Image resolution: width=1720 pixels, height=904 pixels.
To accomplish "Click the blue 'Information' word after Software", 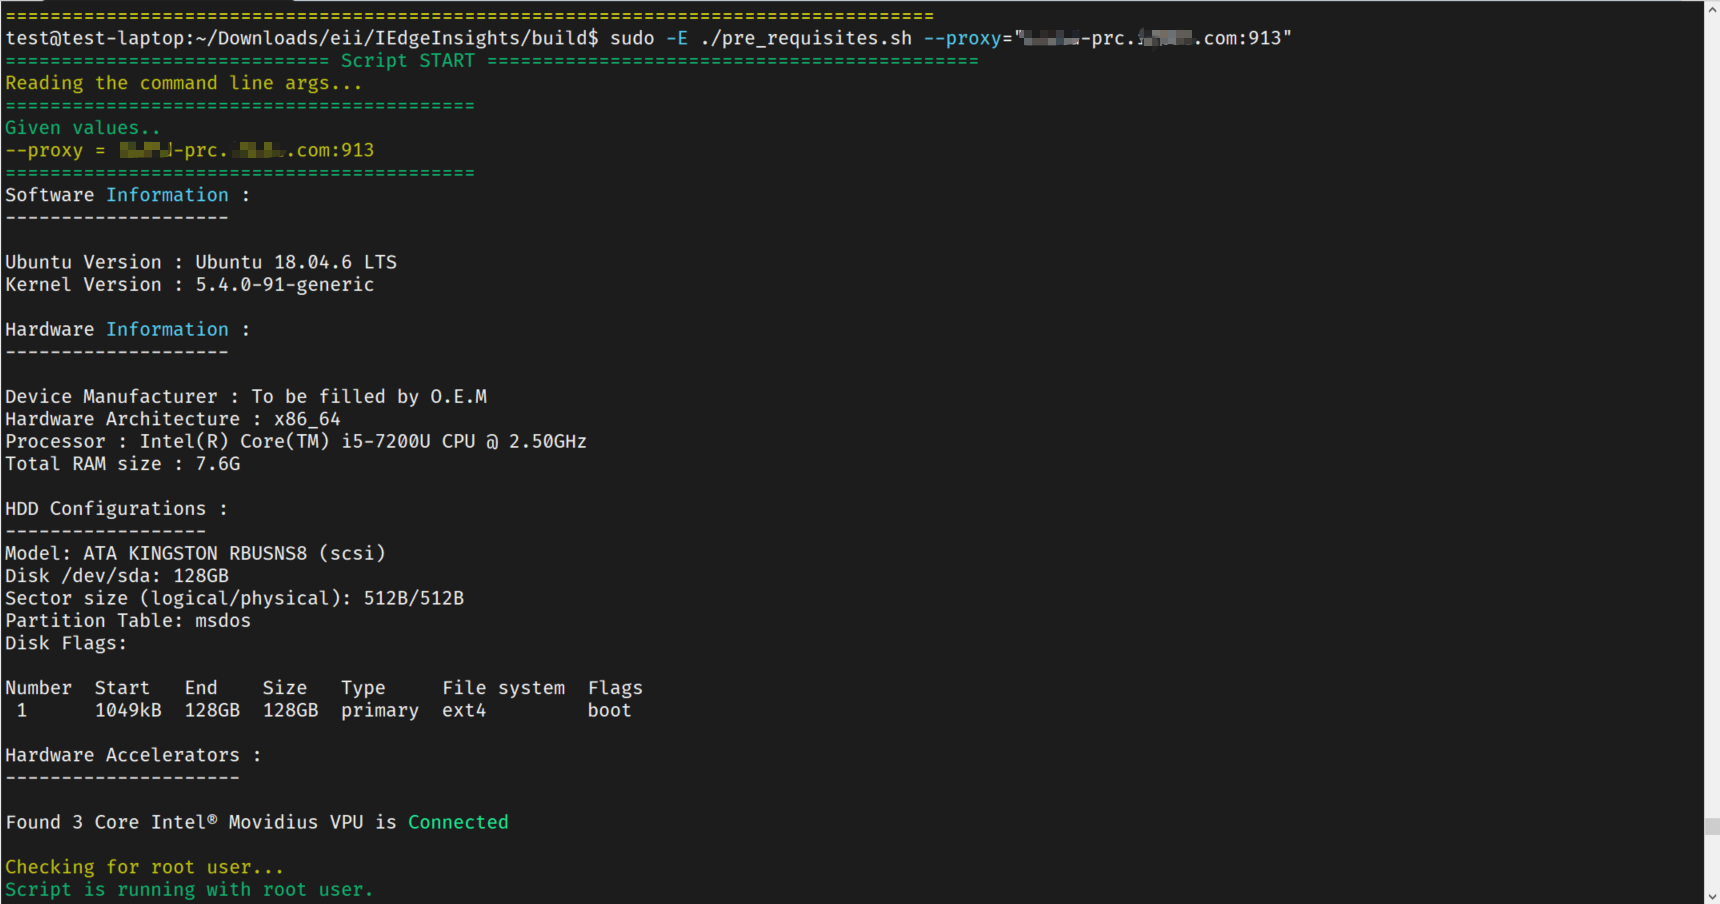I will [167, 195].
